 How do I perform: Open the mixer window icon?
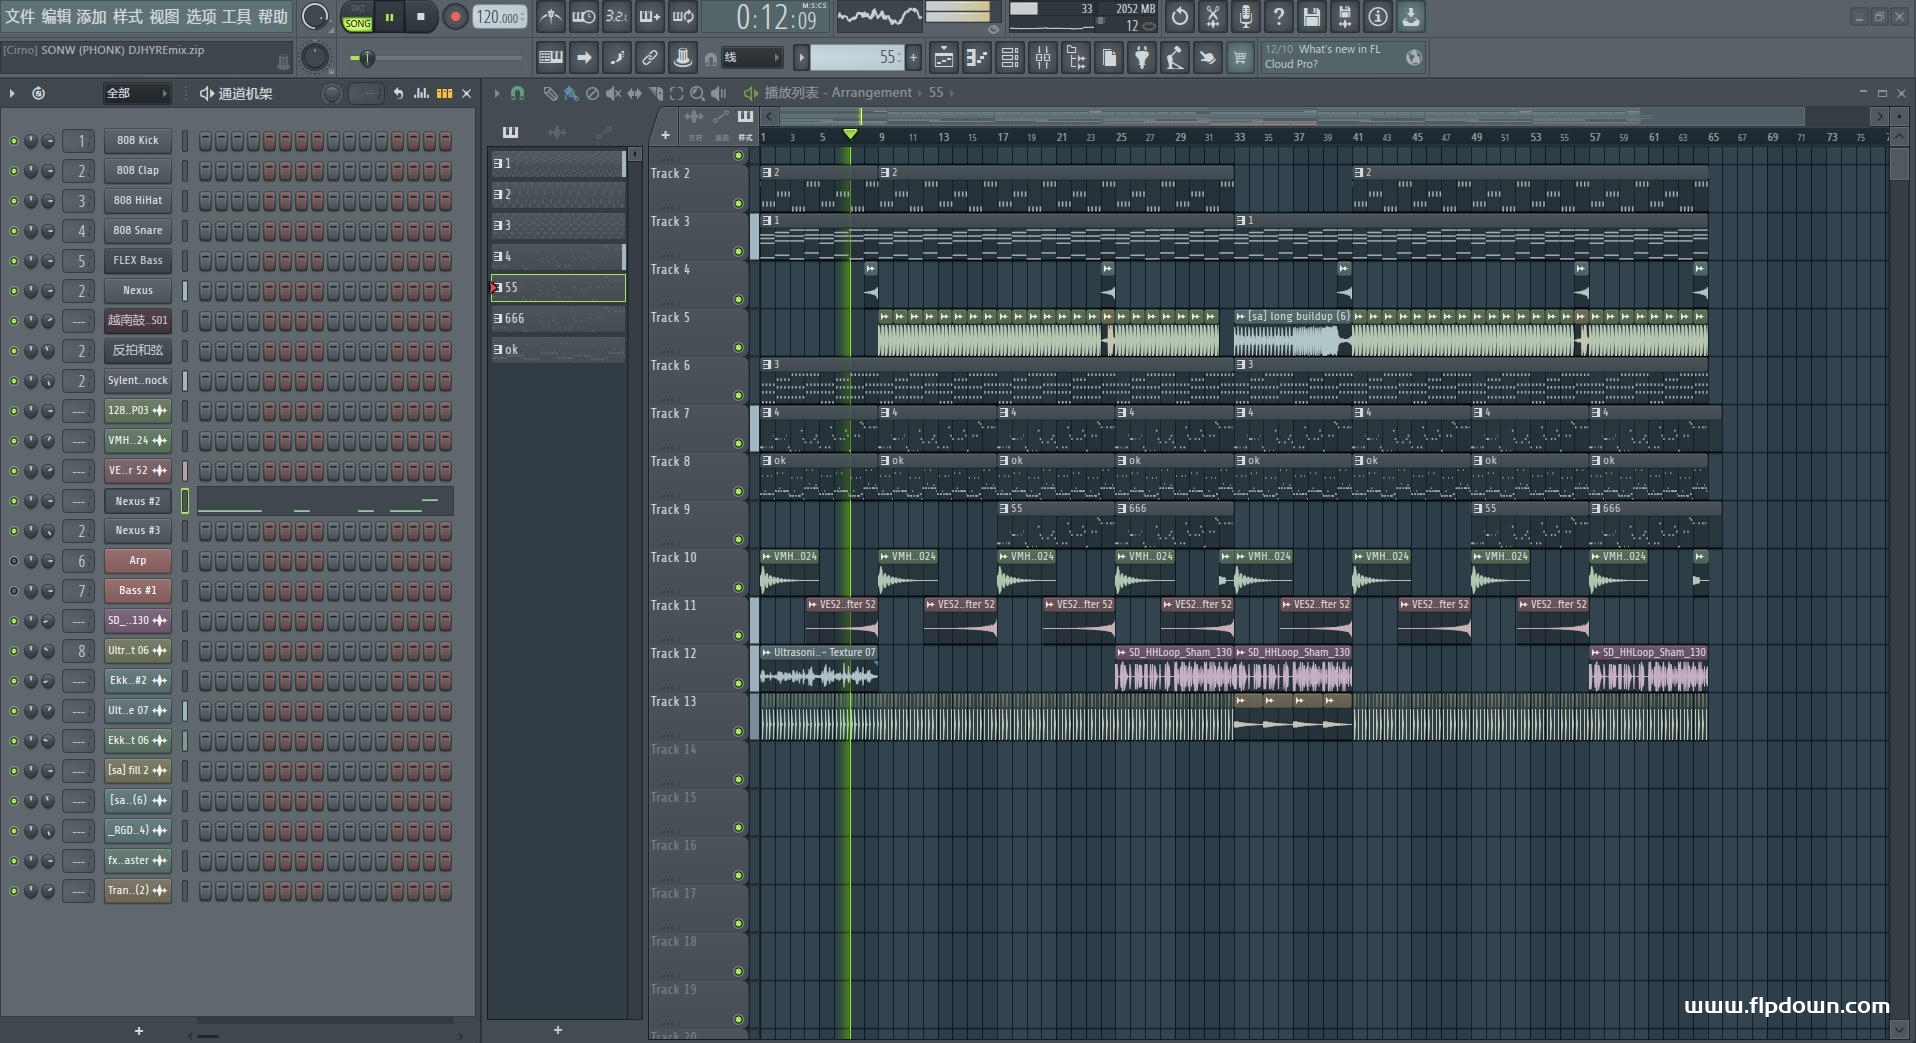click(x=1043, y=59)
